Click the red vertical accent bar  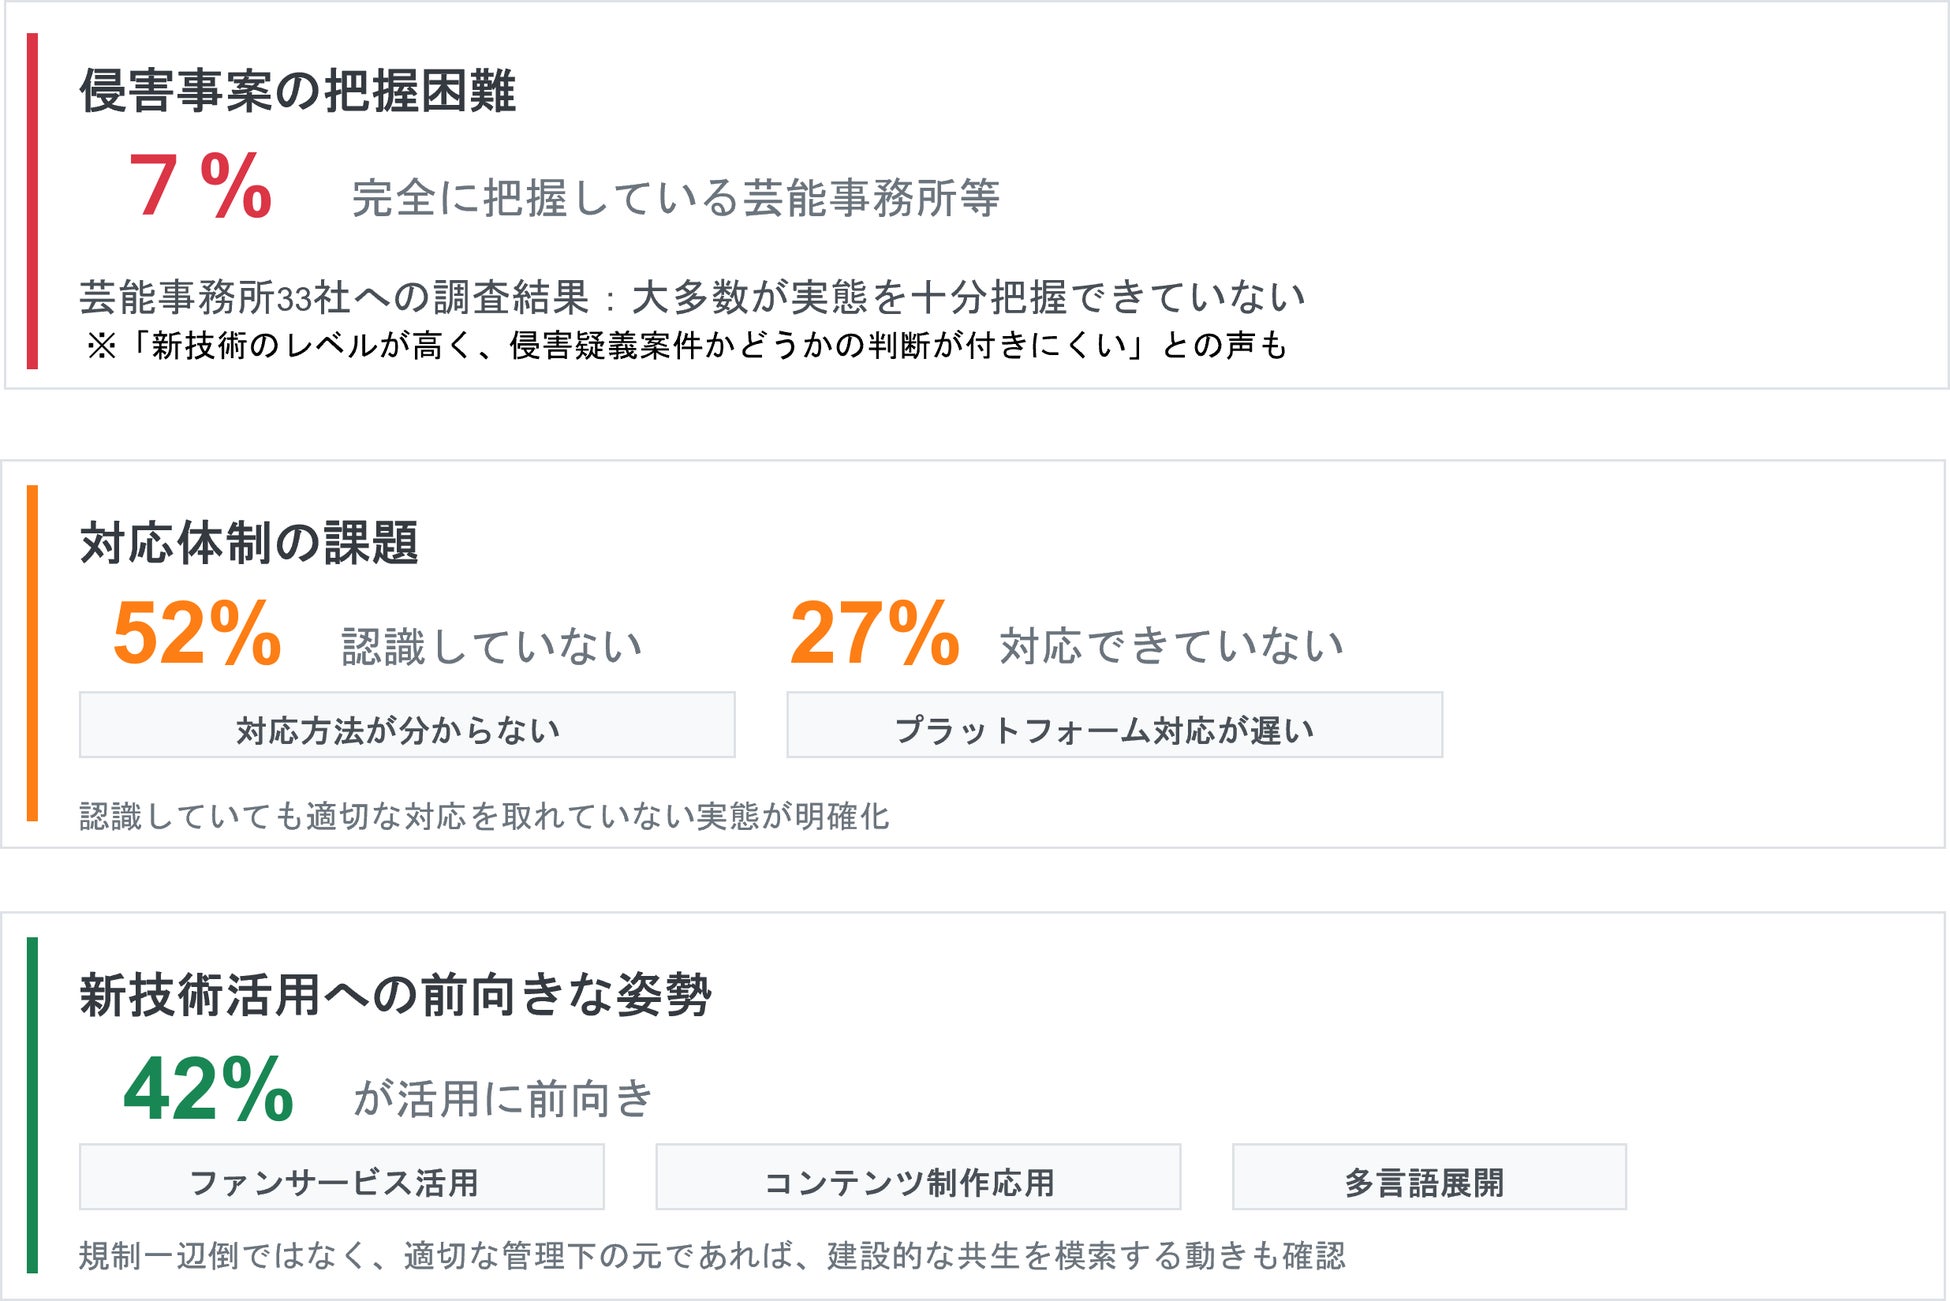[x=32, y=200]
